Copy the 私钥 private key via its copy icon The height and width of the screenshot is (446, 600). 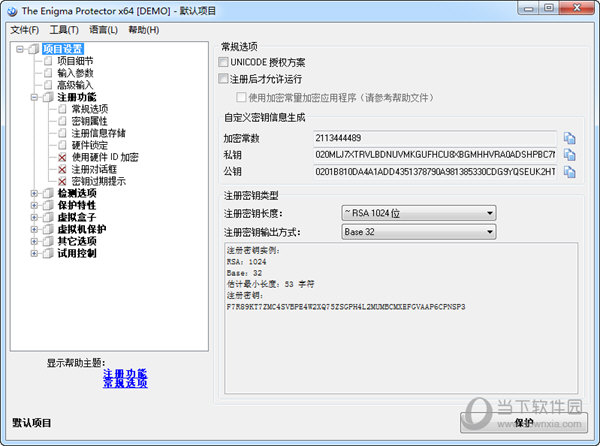click(x=569, y=155)
